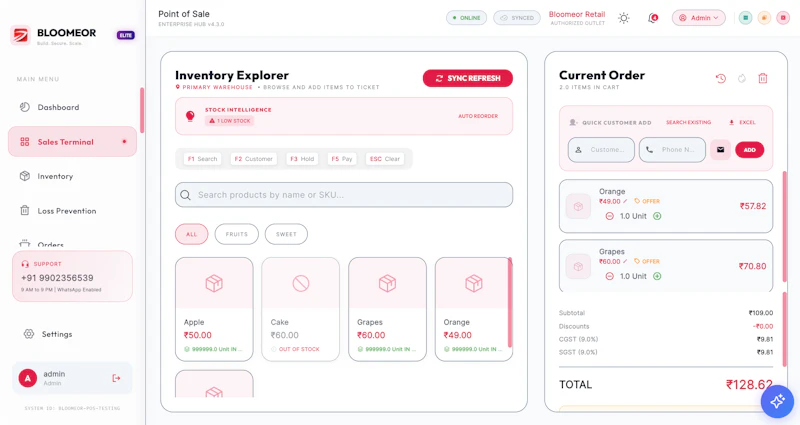The width and height of the screenshot is (800, 425).
Task: Open notifications bell icon
Action: pyautogui.click(x=653, y=18)
